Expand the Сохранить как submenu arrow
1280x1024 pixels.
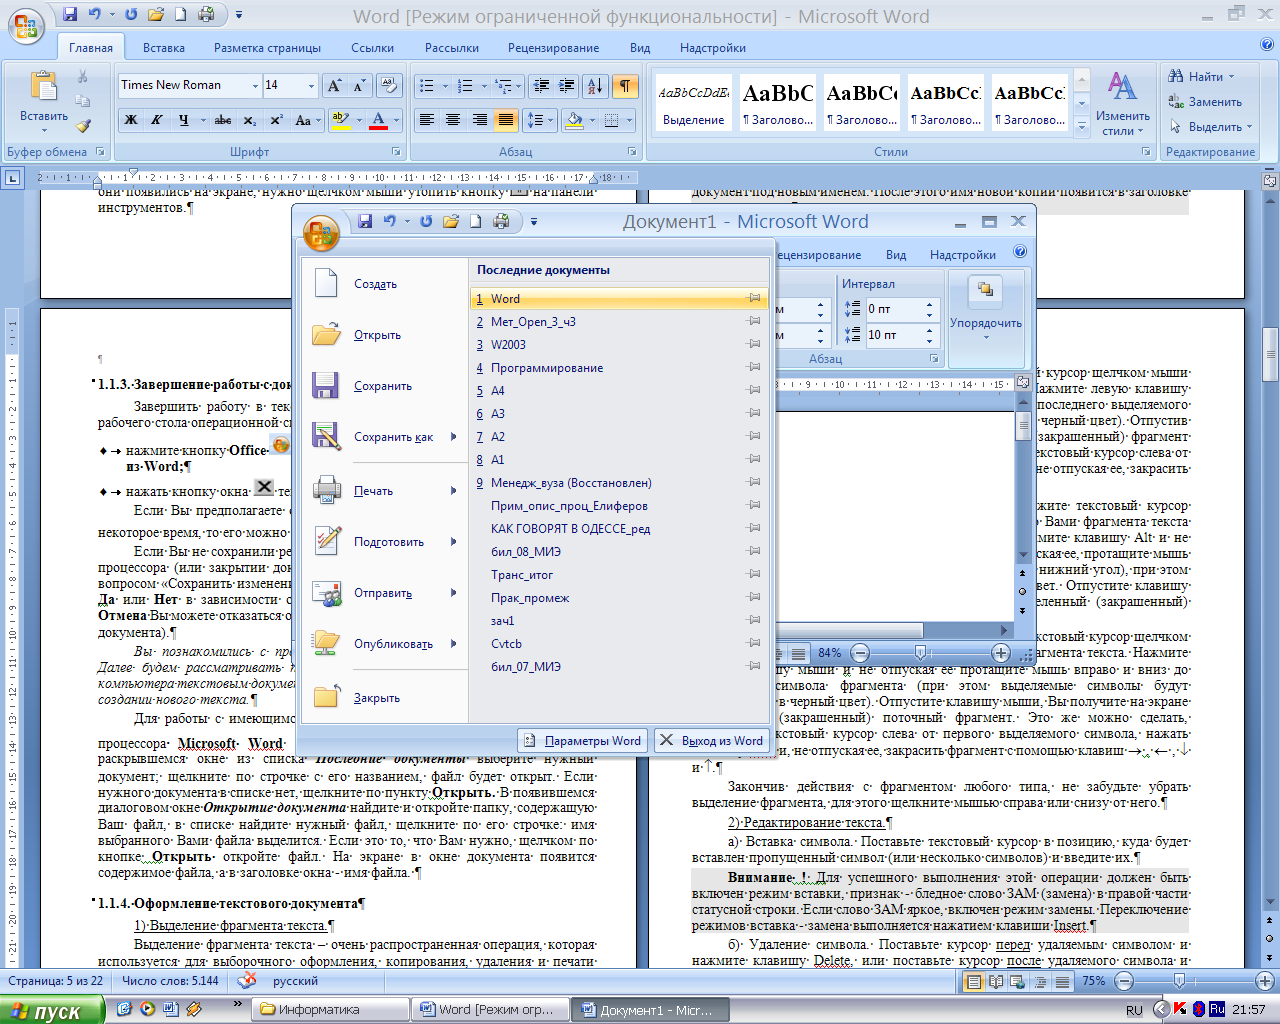(453, 436)
